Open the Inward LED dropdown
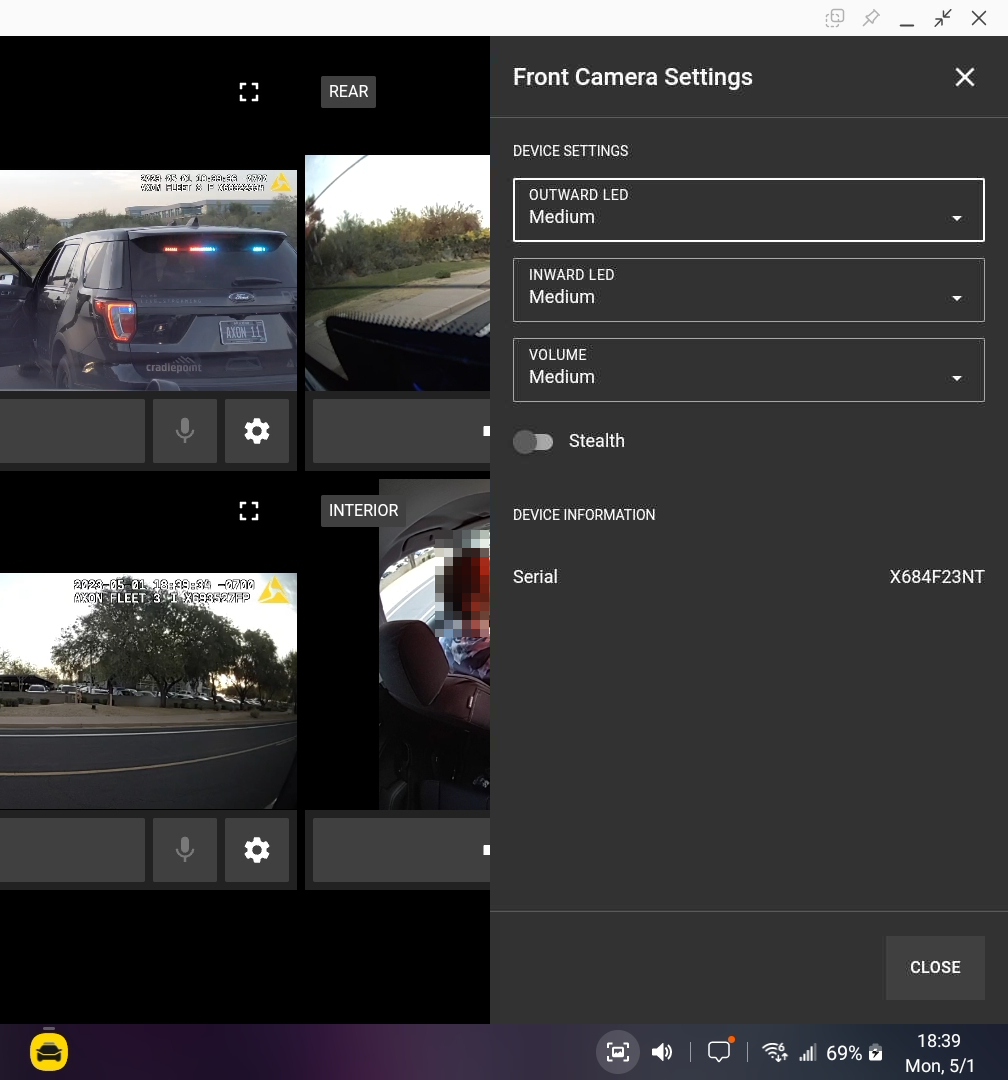The height and width of the screenshot is (1080, 1008). [748, 290]
